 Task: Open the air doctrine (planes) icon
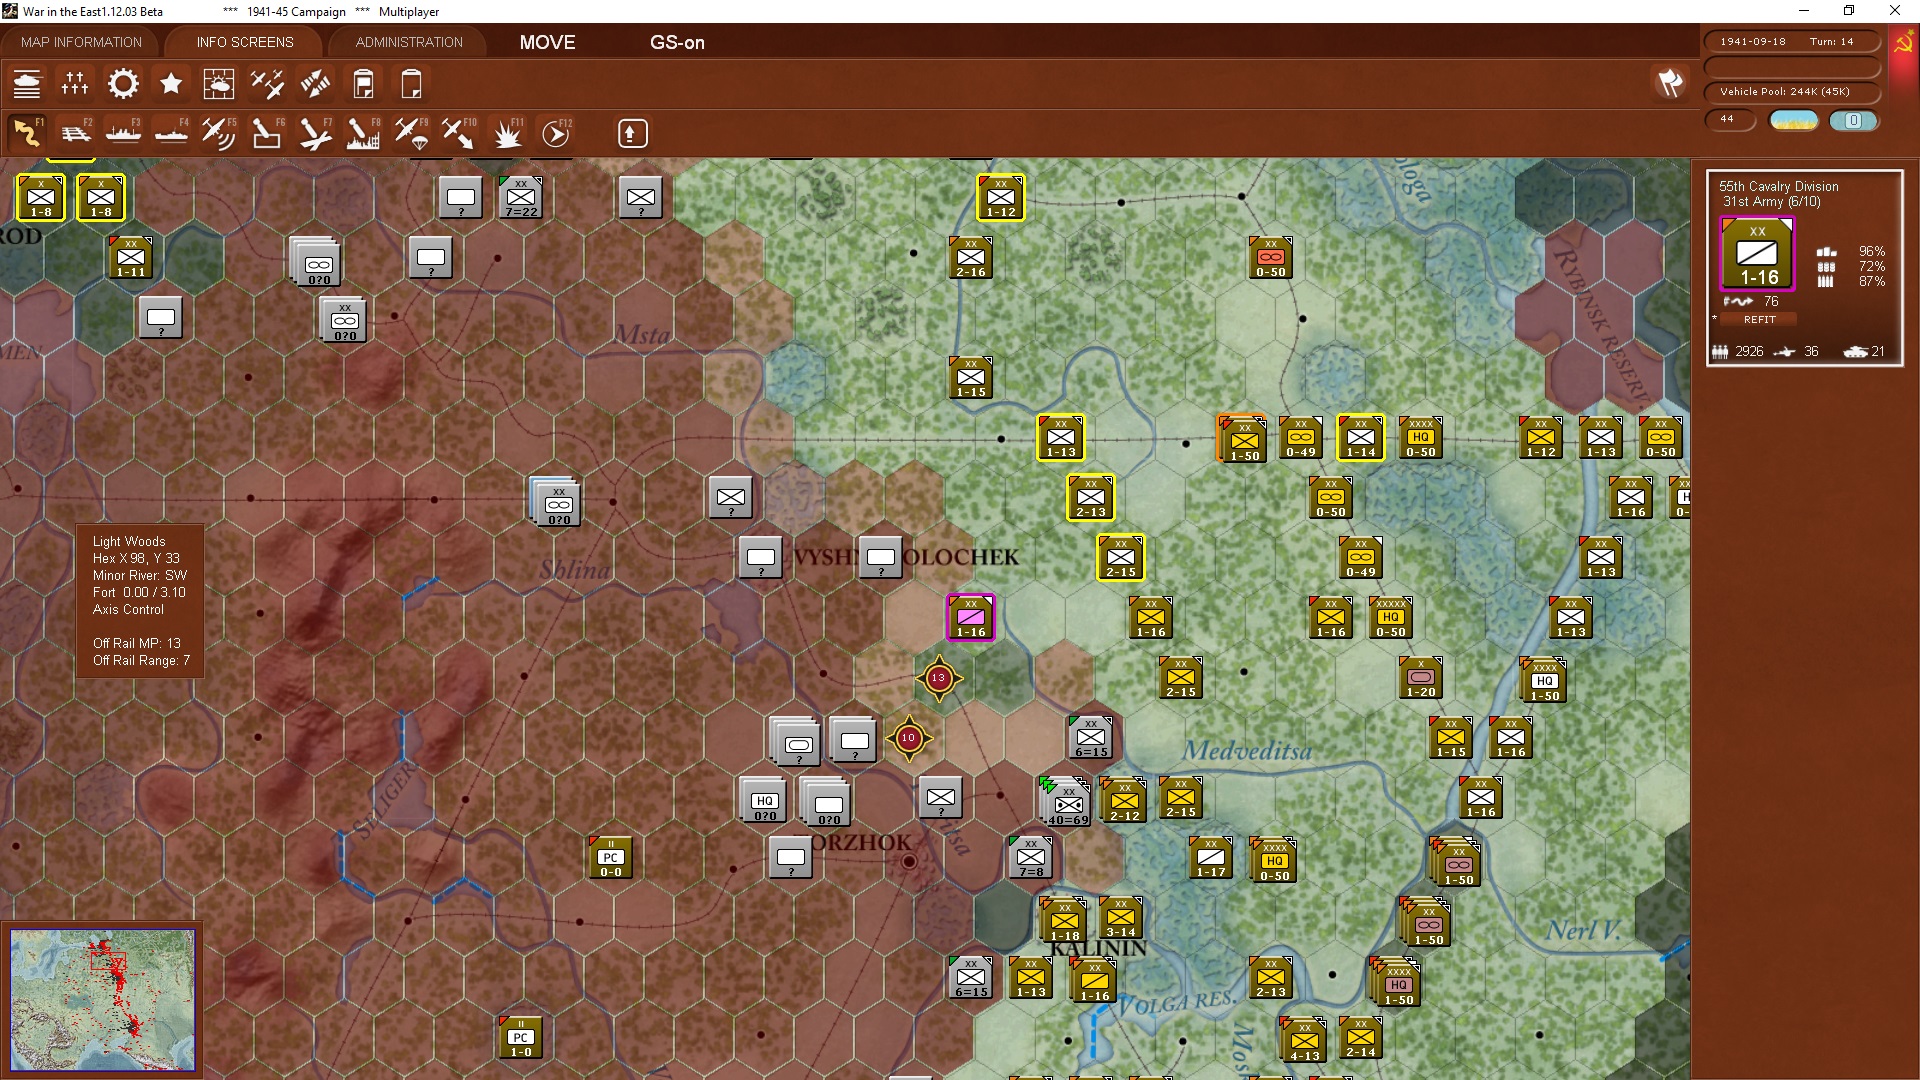[x=267, y=84]
